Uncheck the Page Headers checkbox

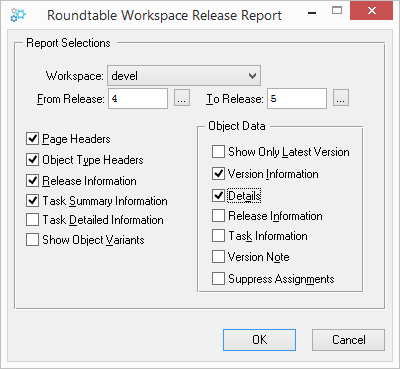32,139
